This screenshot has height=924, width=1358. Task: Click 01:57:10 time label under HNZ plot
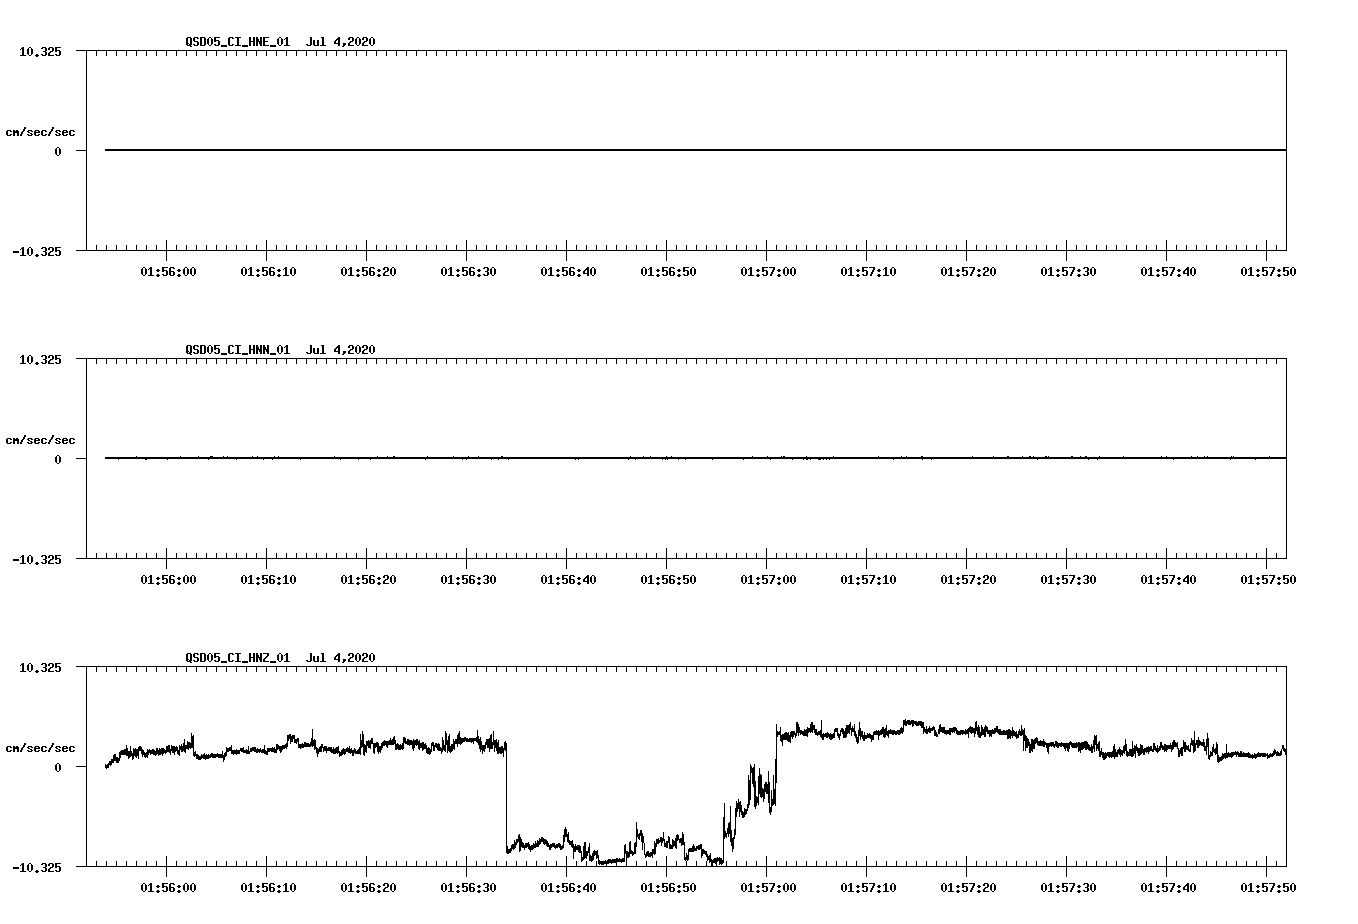pos(868,888)
